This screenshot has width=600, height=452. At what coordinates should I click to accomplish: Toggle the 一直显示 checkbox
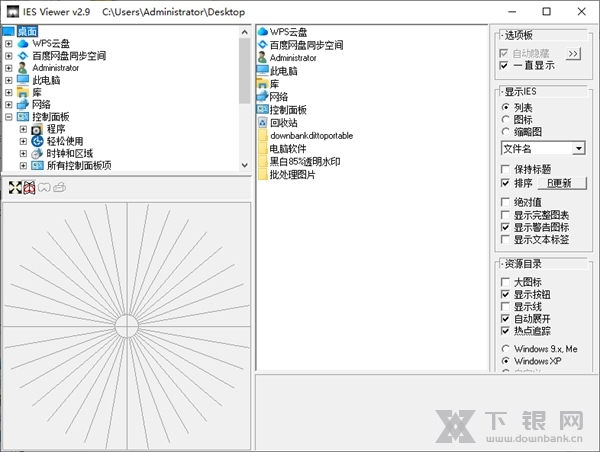pyautogui.click(x=504, y=65)
